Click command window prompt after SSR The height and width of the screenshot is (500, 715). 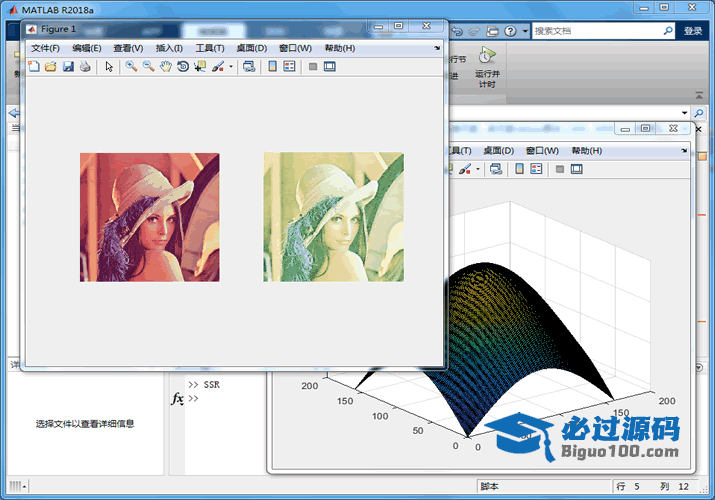(193, 398)
